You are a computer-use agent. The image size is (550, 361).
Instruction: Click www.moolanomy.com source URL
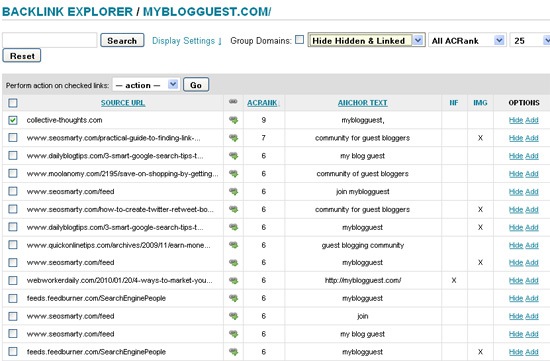122,174
